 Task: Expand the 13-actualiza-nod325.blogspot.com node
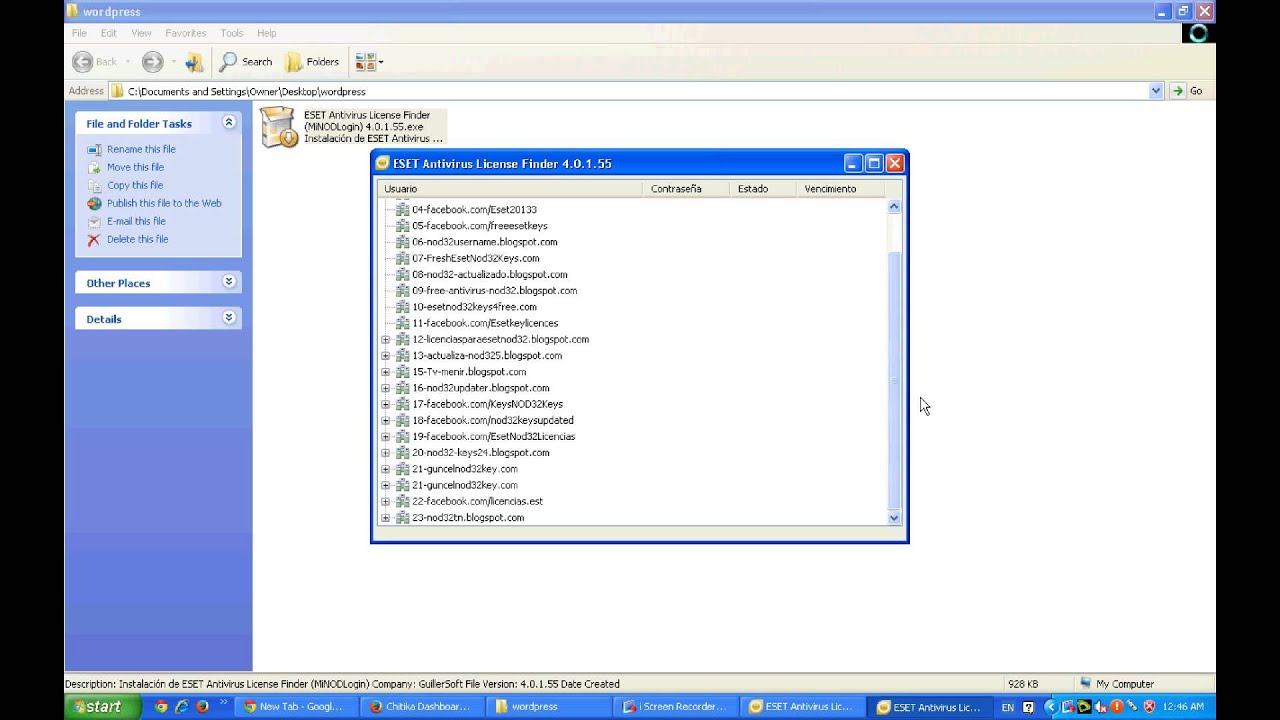click(x=386, y=356)
